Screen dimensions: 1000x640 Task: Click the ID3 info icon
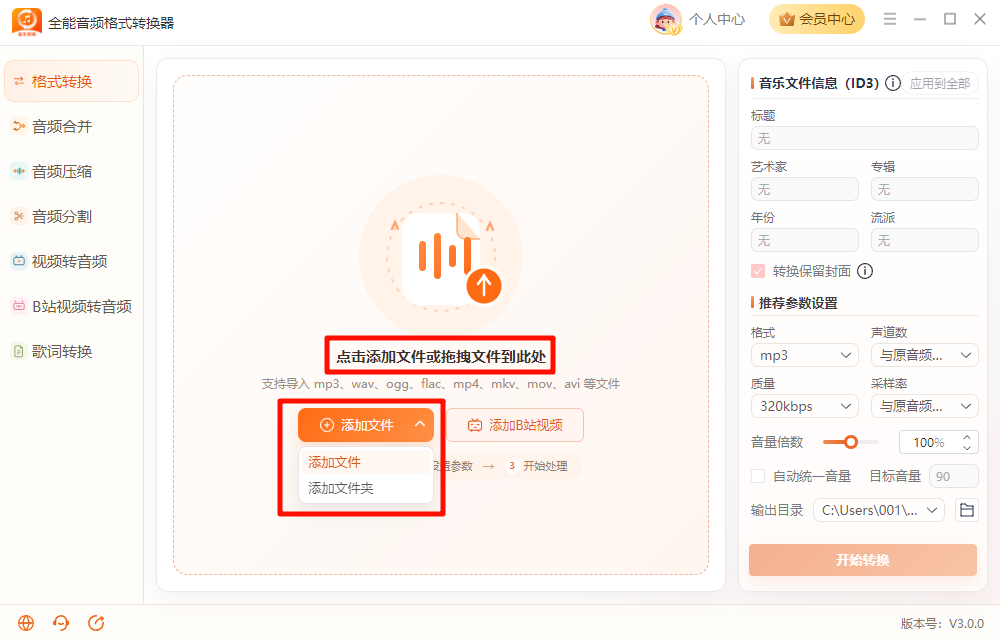click(893, 83)
